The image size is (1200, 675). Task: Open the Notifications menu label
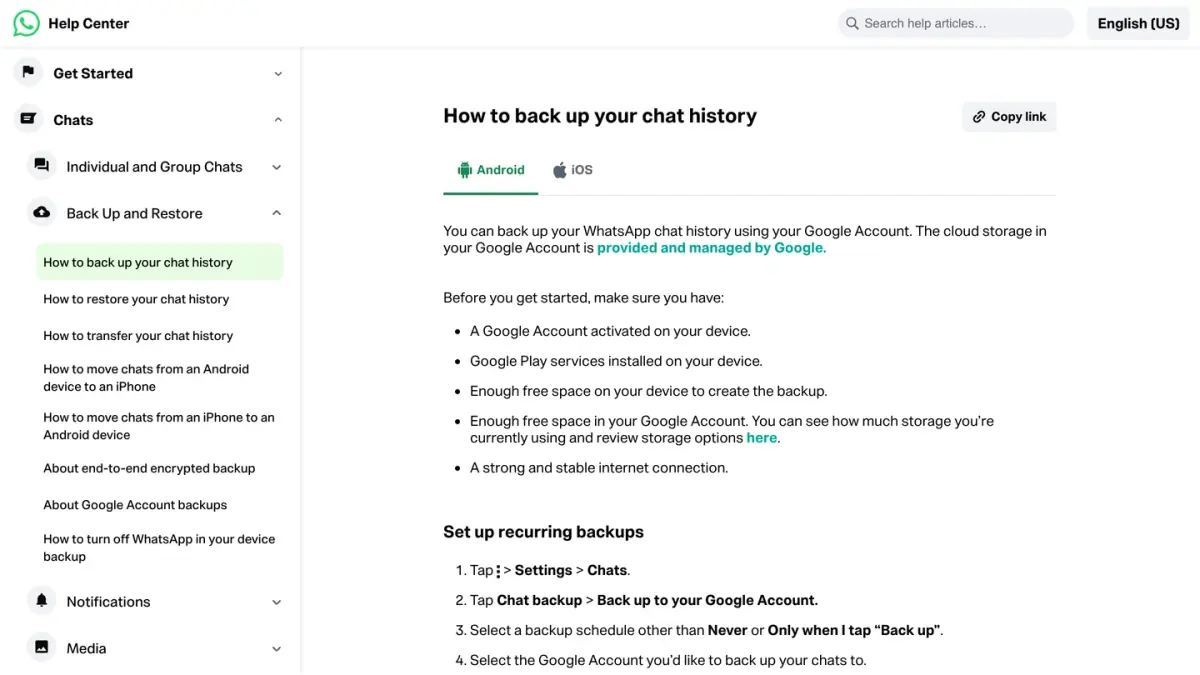(x=108, y=601)
